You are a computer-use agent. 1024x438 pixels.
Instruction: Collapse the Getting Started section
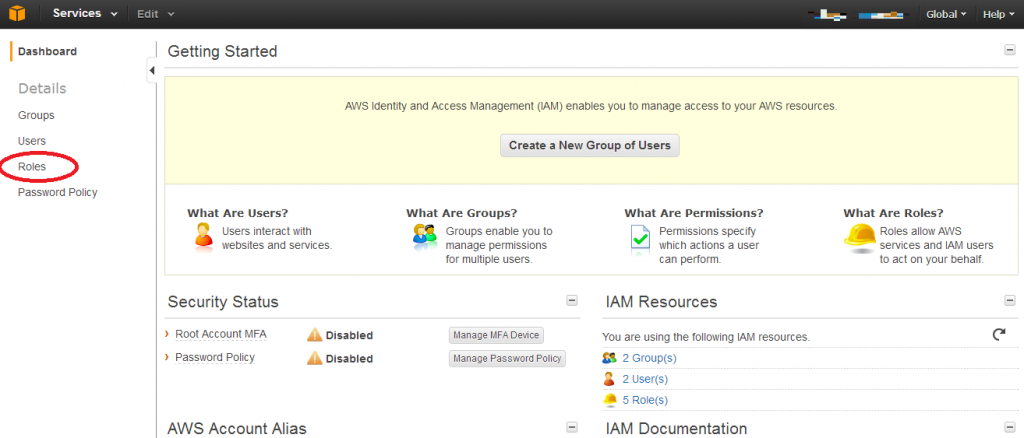1010,50
